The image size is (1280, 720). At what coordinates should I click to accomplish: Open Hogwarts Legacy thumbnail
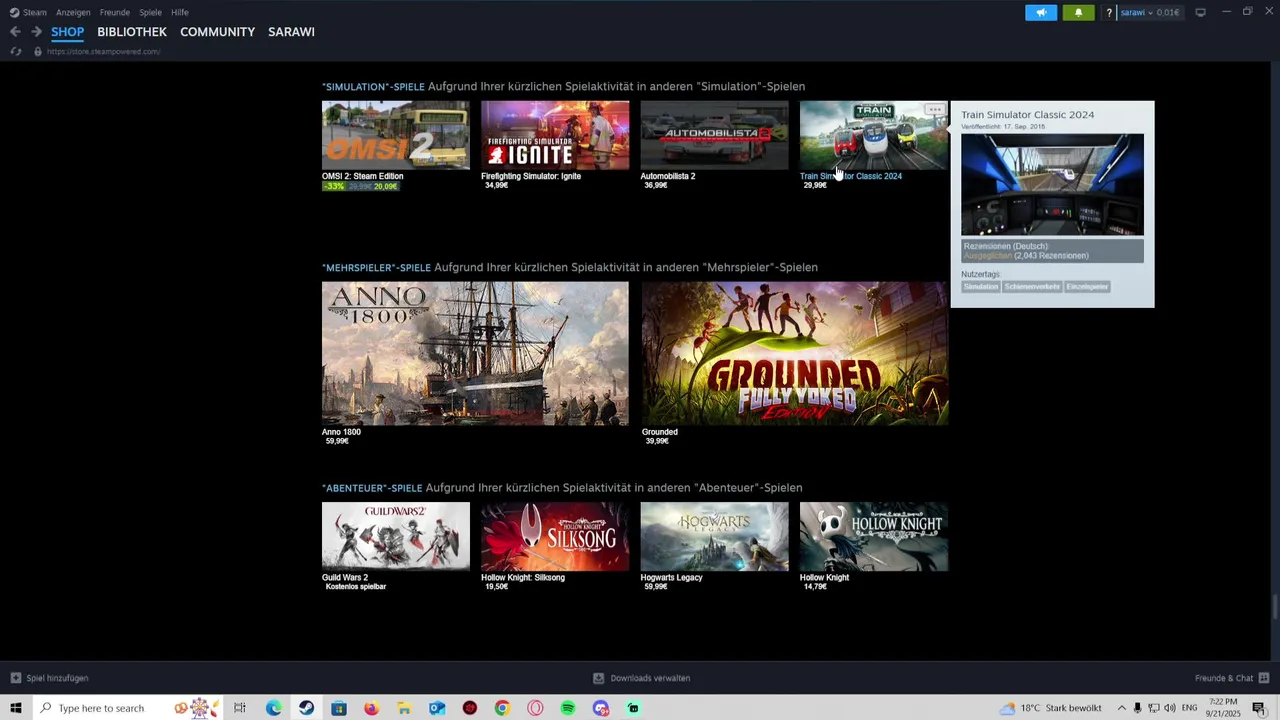[x=714, y=536]
